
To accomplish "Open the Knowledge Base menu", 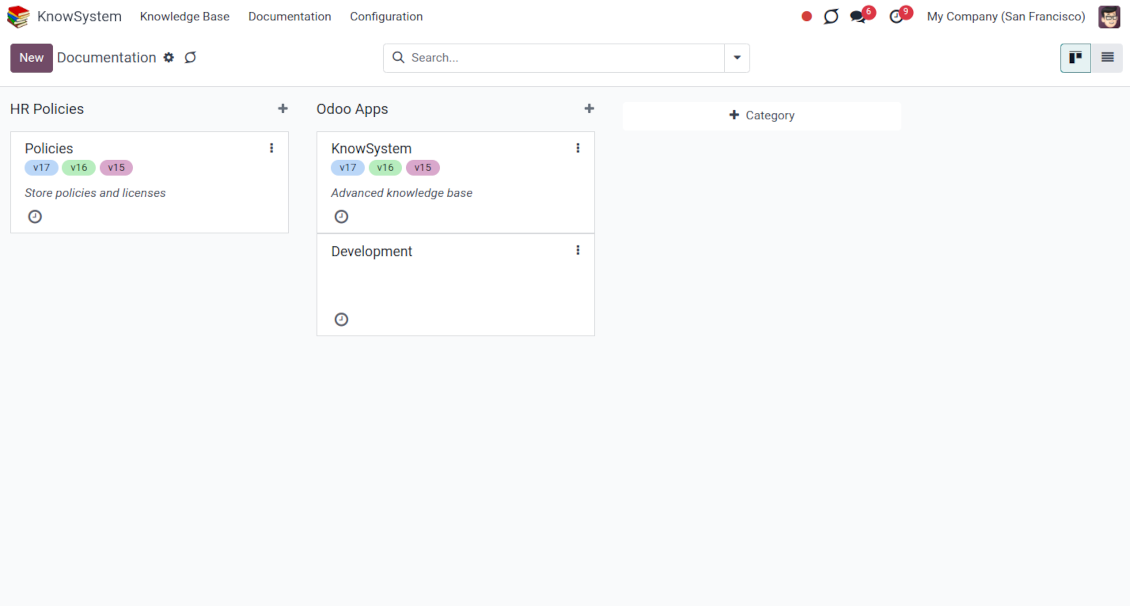I will tap(184, 17).
